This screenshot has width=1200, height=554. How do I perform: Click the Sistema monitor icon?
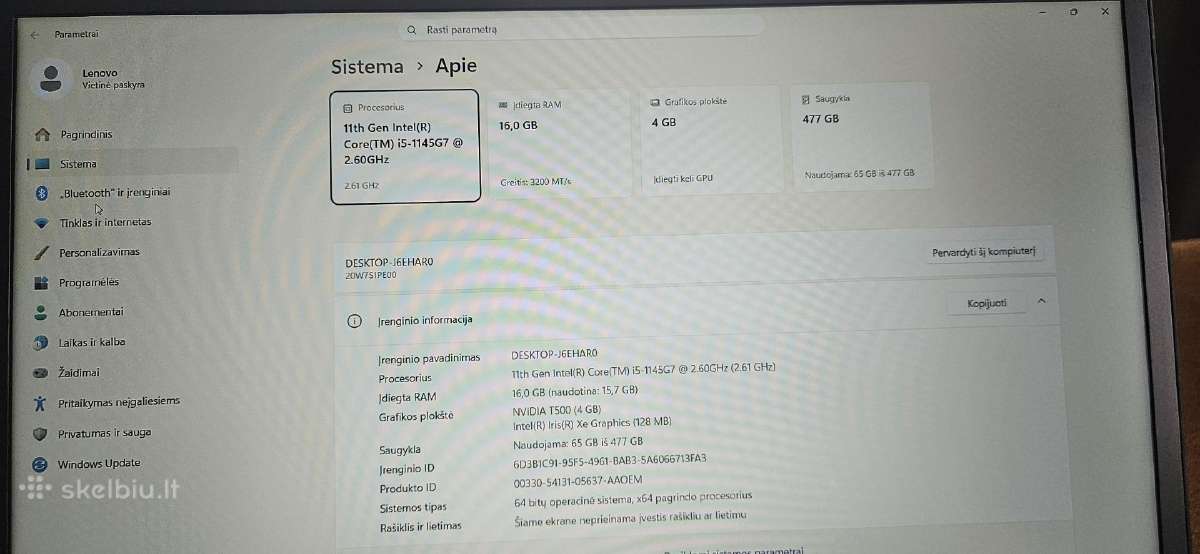[42, 164]
